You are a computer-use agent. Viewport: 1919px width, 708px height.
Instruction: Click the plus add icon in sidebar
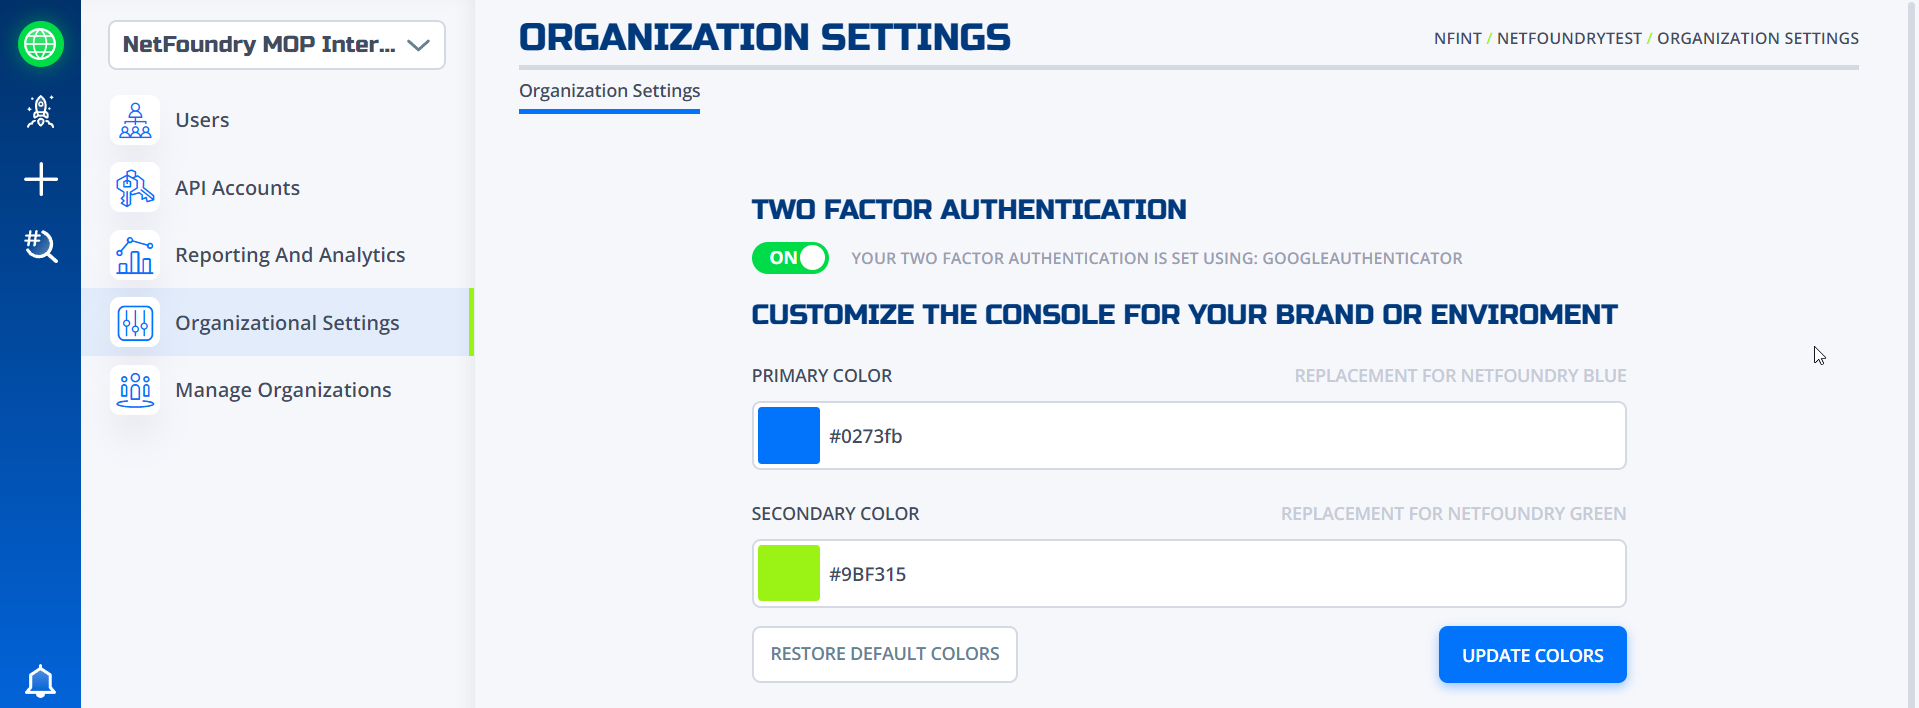[41, 179]
